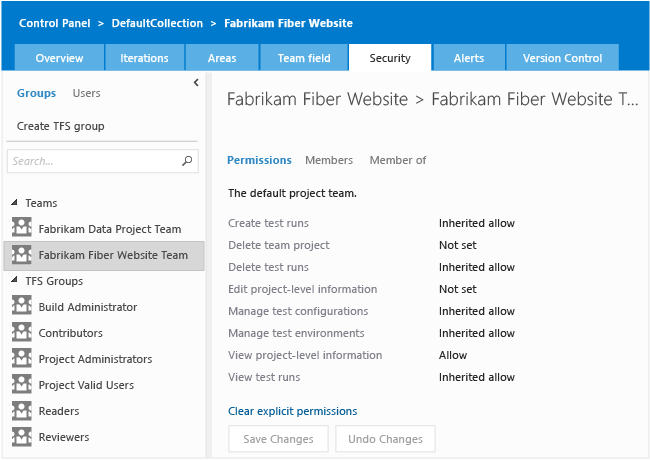Change View test runs permission value
The height and width of the screenshot is (460, 650).
tap(477, 377)
